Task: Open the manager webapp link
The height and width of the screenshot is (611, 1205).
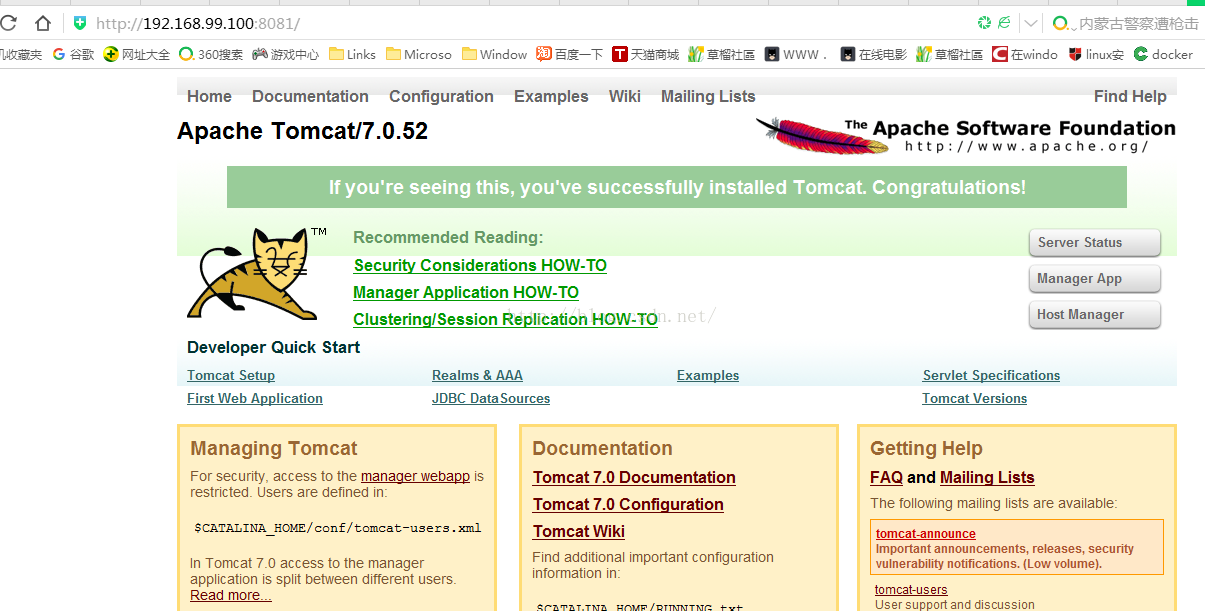Action: [x=415, y=476]
